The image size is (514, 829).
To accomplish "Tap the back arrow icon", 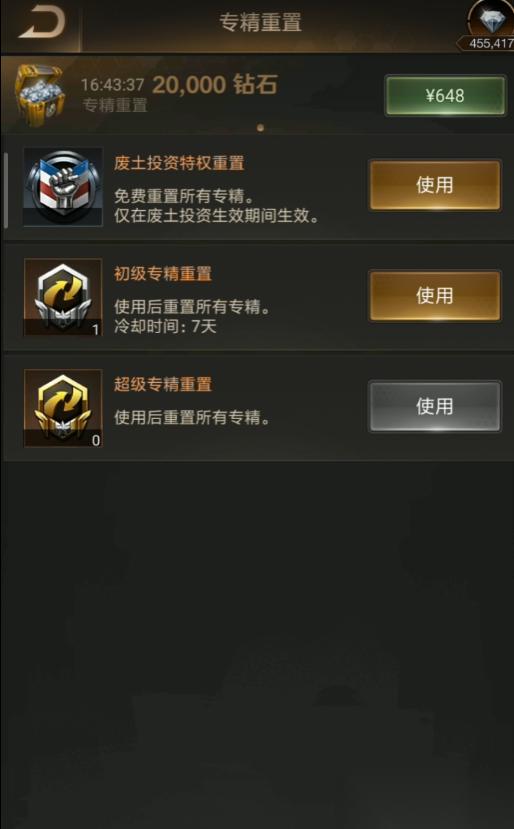I will [41, 24].
